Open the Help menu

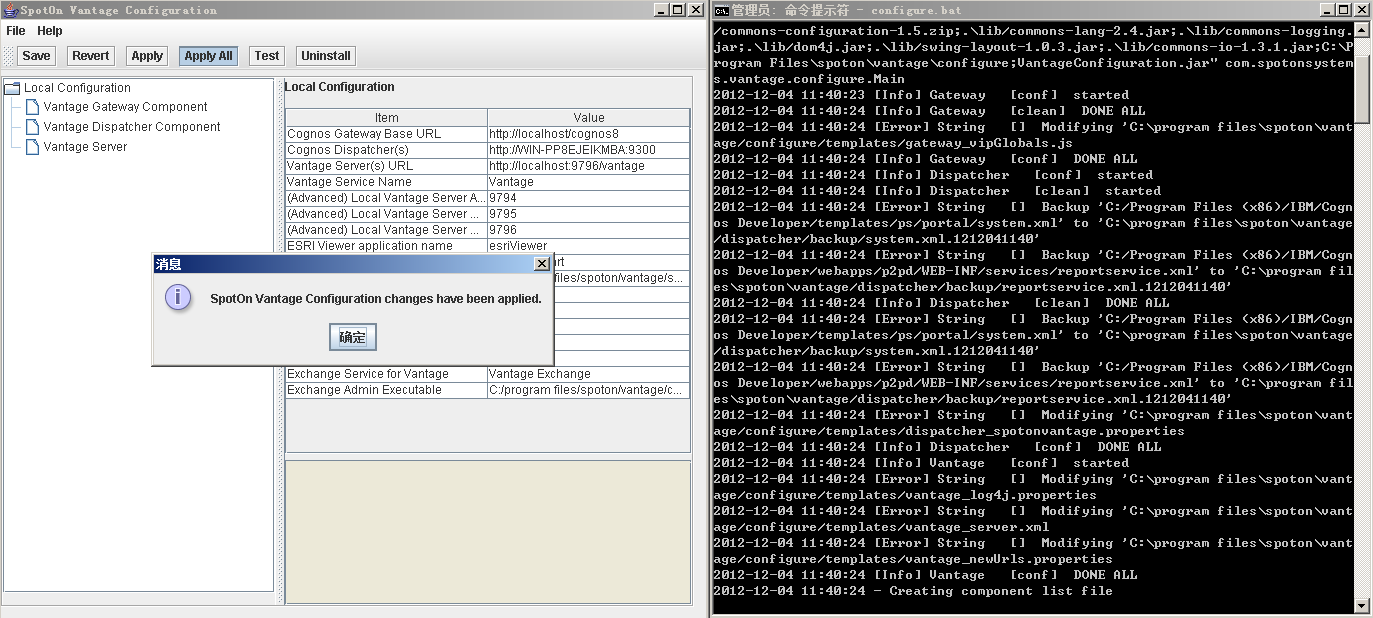tap(50, 31)
